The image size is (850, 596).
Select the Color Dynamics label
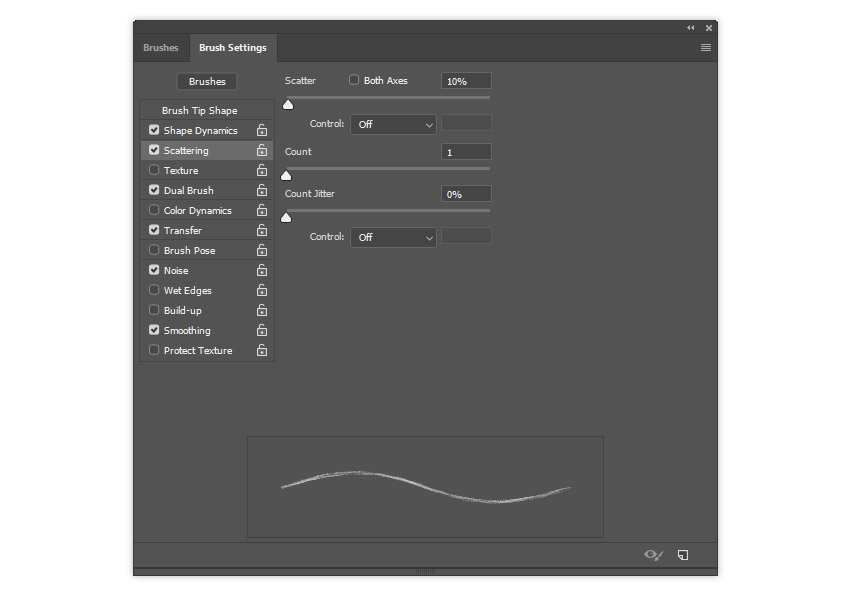coord(197,210)
